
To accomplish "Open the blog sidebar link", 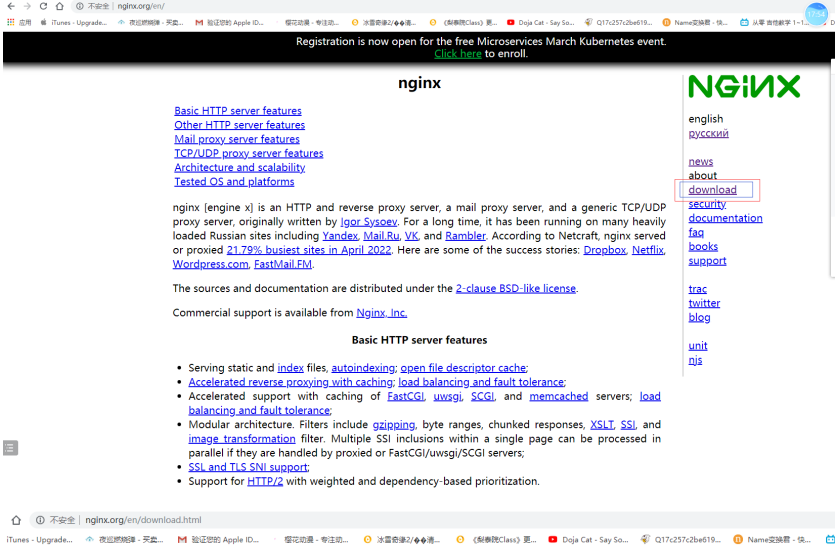I will [x=699, y=318].
